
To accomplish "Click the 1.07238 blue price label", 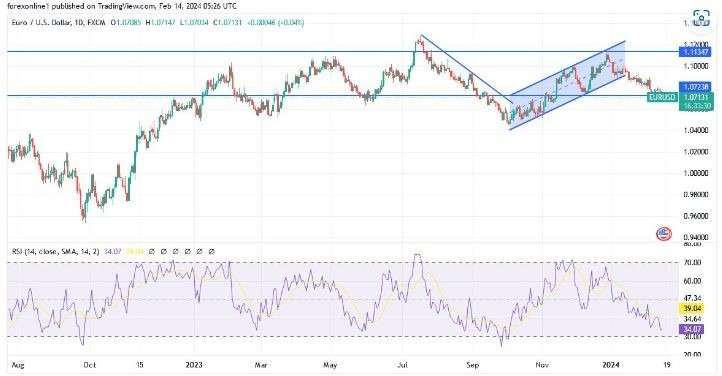I will (696, 87).
